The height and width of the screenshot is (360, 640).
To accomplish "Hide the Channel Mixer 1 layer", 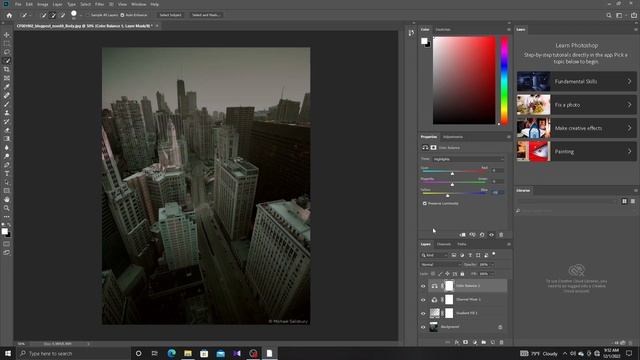I will click(423, 300).
